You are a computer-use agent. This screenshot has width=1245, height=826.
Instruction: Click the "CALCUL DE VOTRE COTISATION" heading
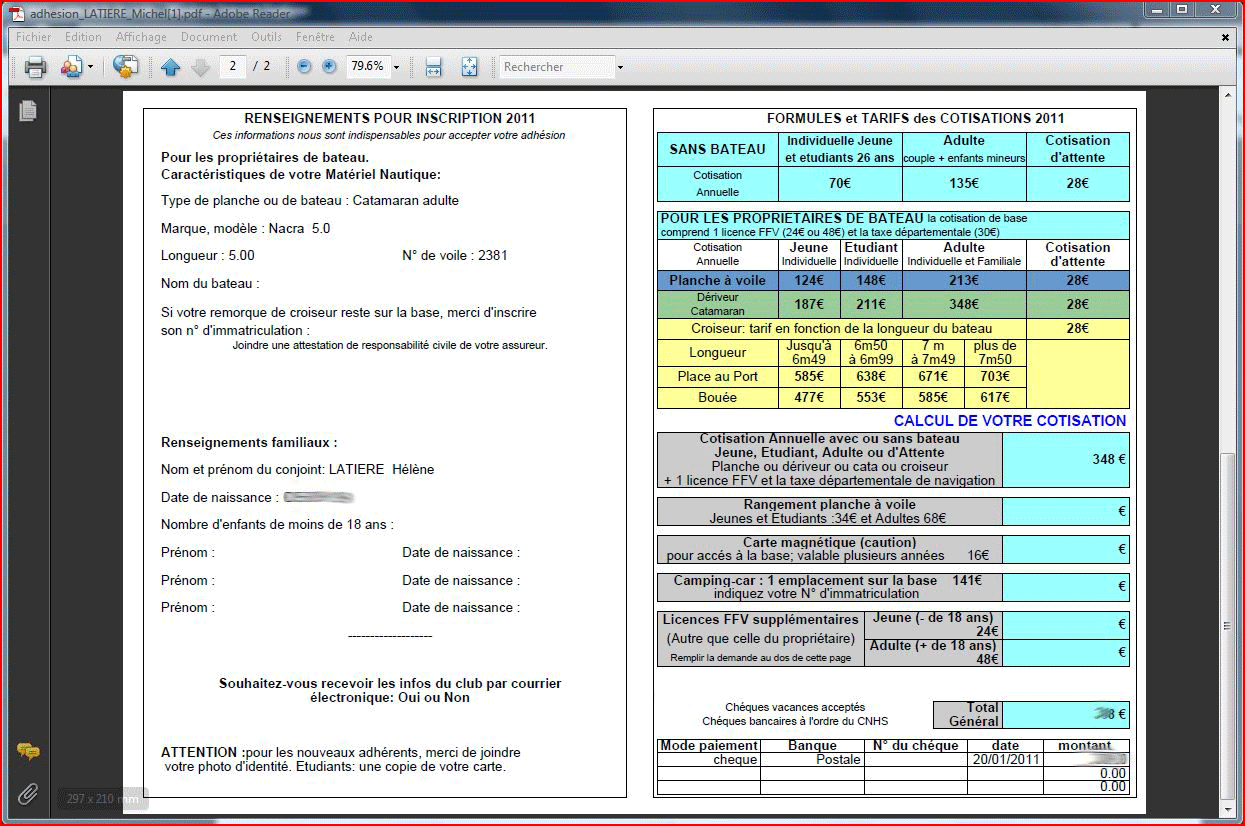(1010, 421)
